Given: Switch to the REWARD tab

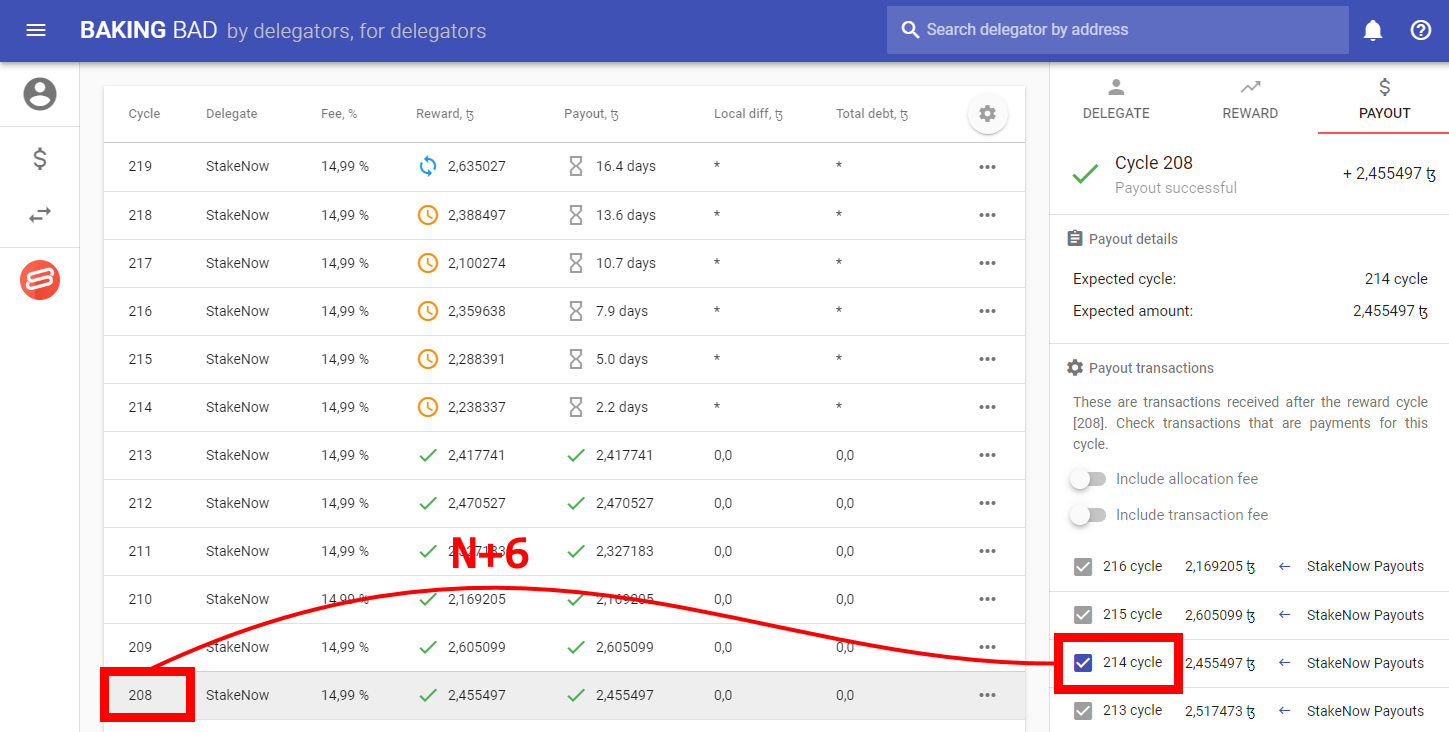Looking at the screenshot, I should [x=1250, y=99].
